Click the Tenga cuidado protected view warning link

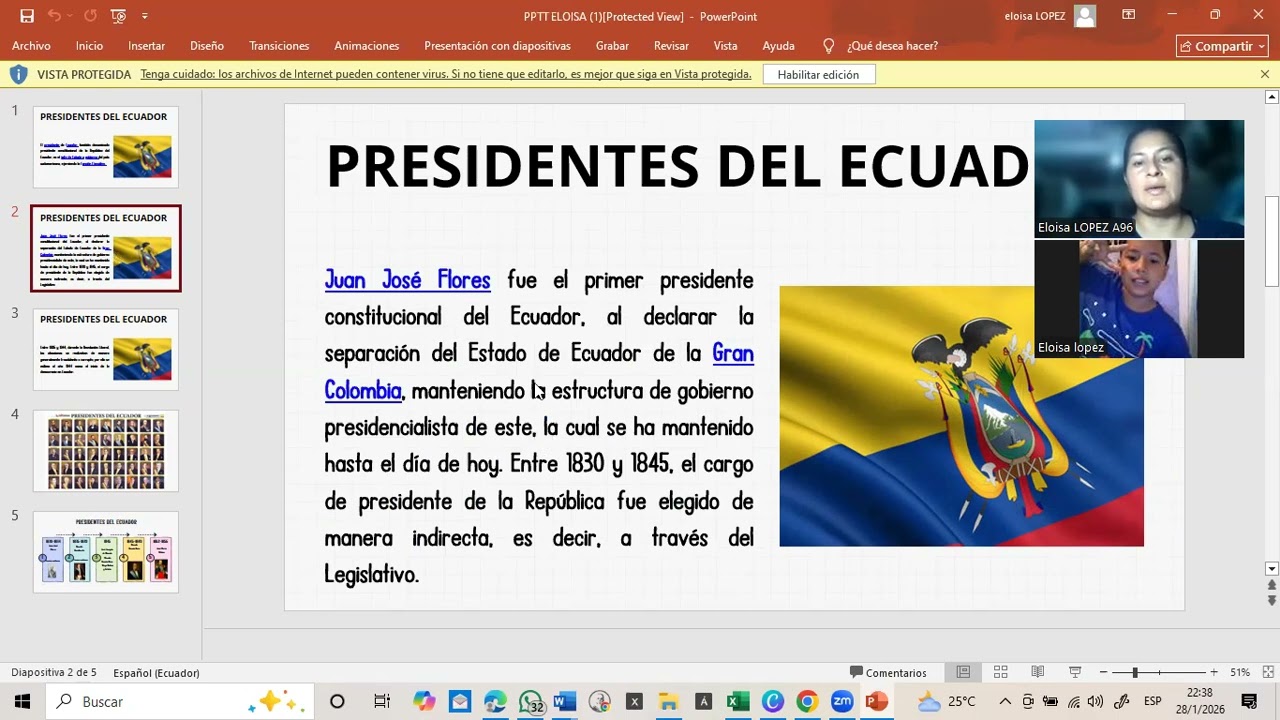coord(446,74)
